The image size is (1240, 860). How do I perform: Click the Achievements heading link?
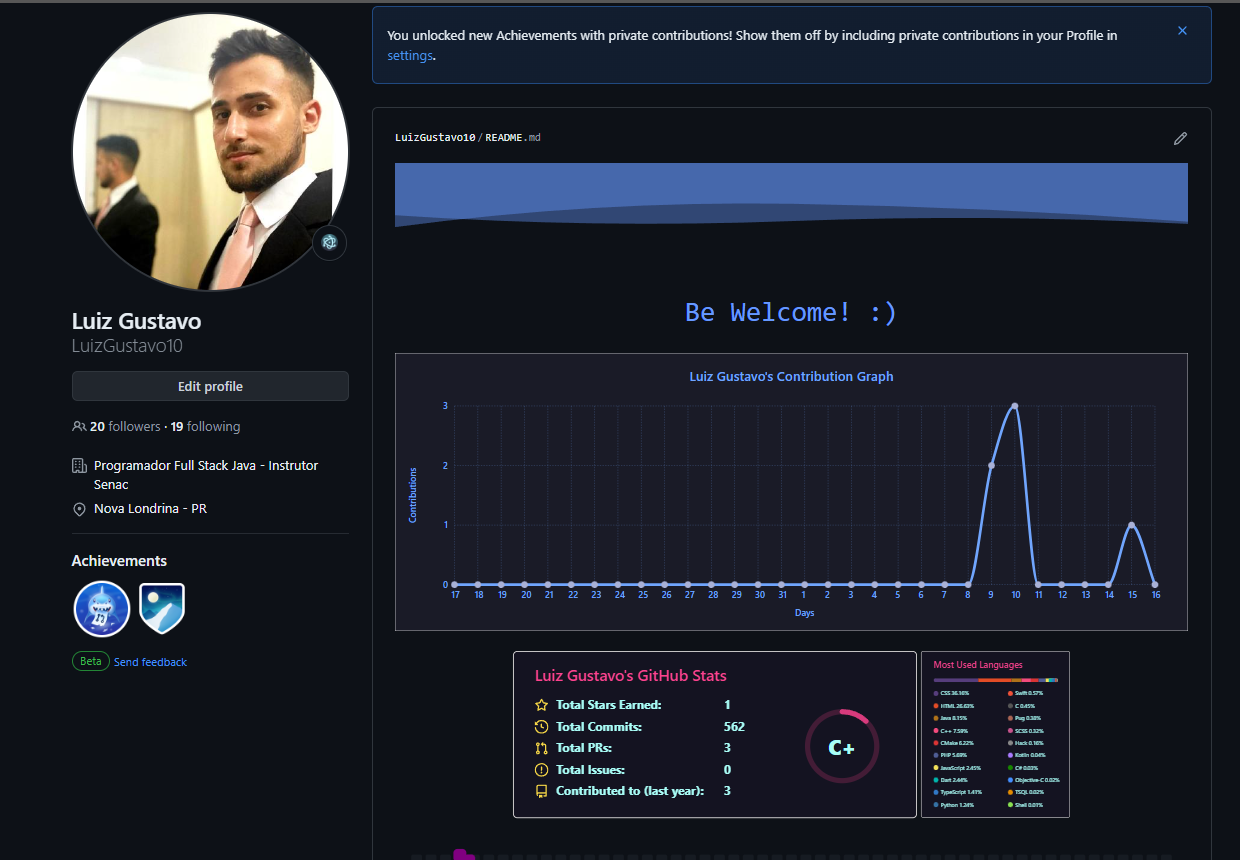click(x=119, y=561)
